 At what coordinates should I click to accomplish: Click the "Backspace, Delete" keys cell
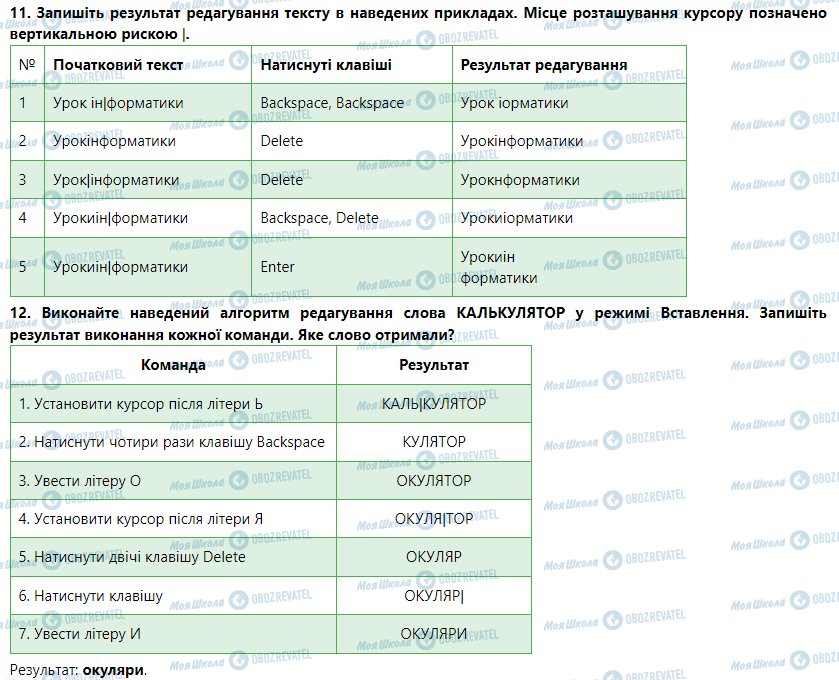pyautogui.click(x=319, y=218)
